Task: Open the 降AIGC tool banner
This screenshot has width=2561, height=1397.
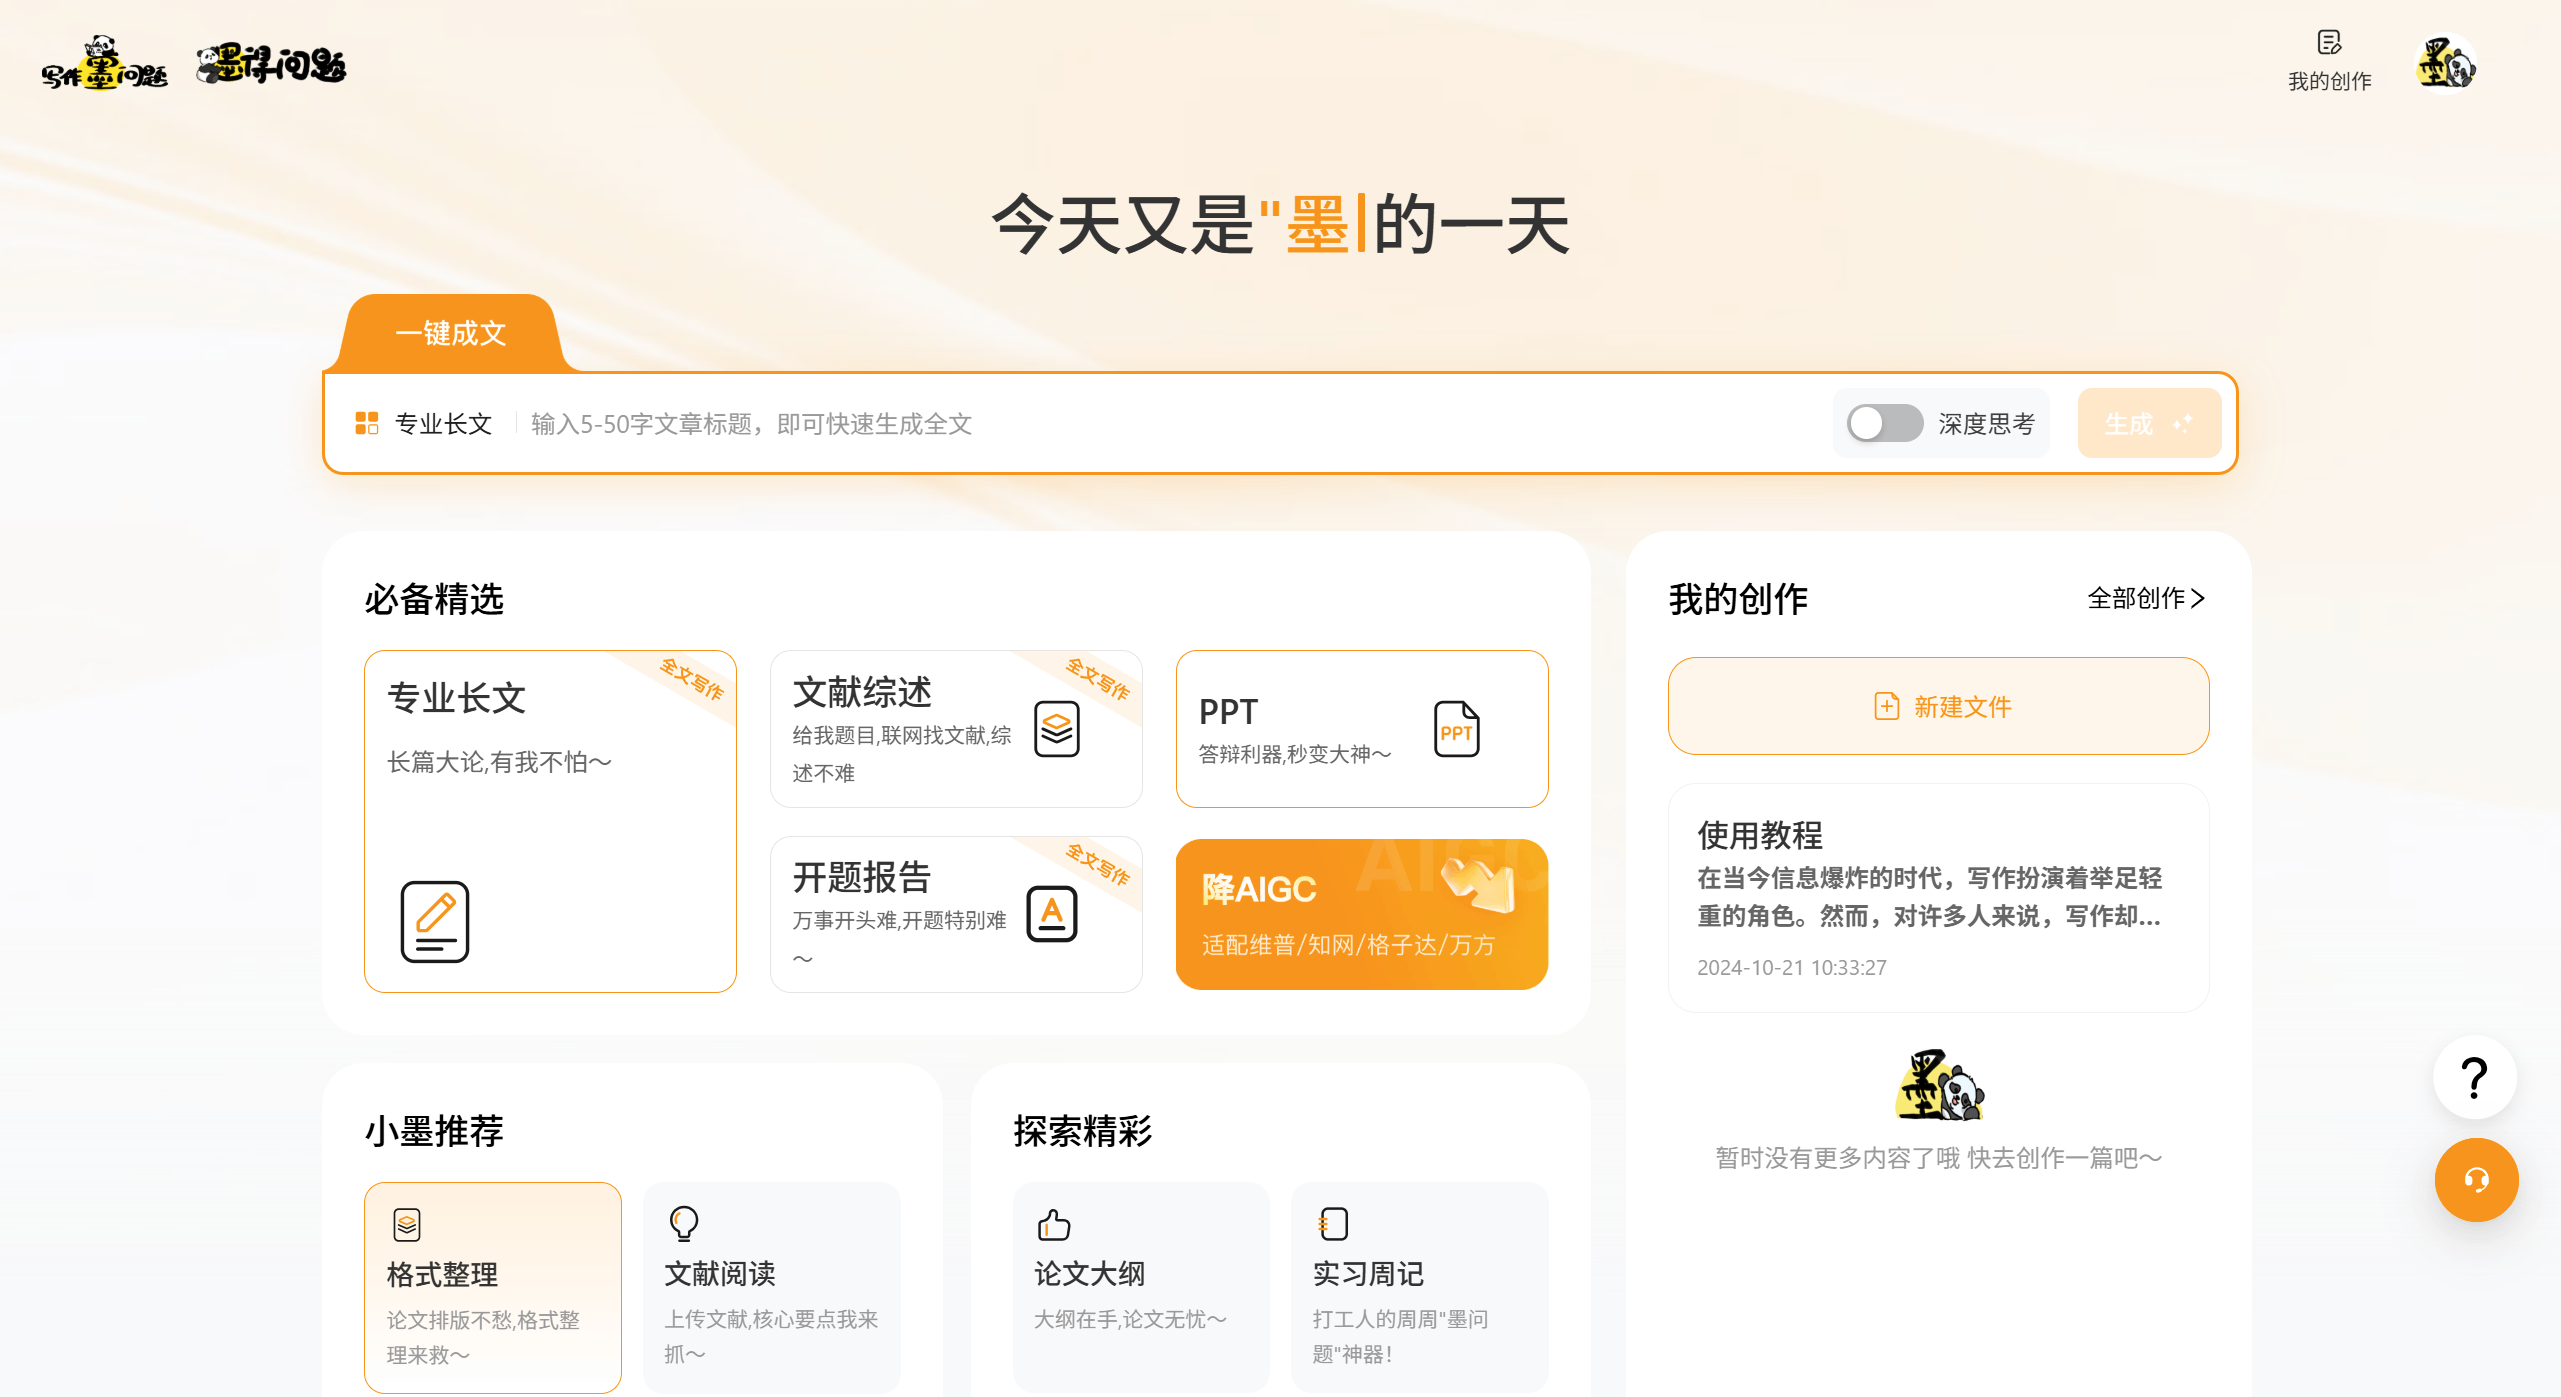Action: 1360,913
